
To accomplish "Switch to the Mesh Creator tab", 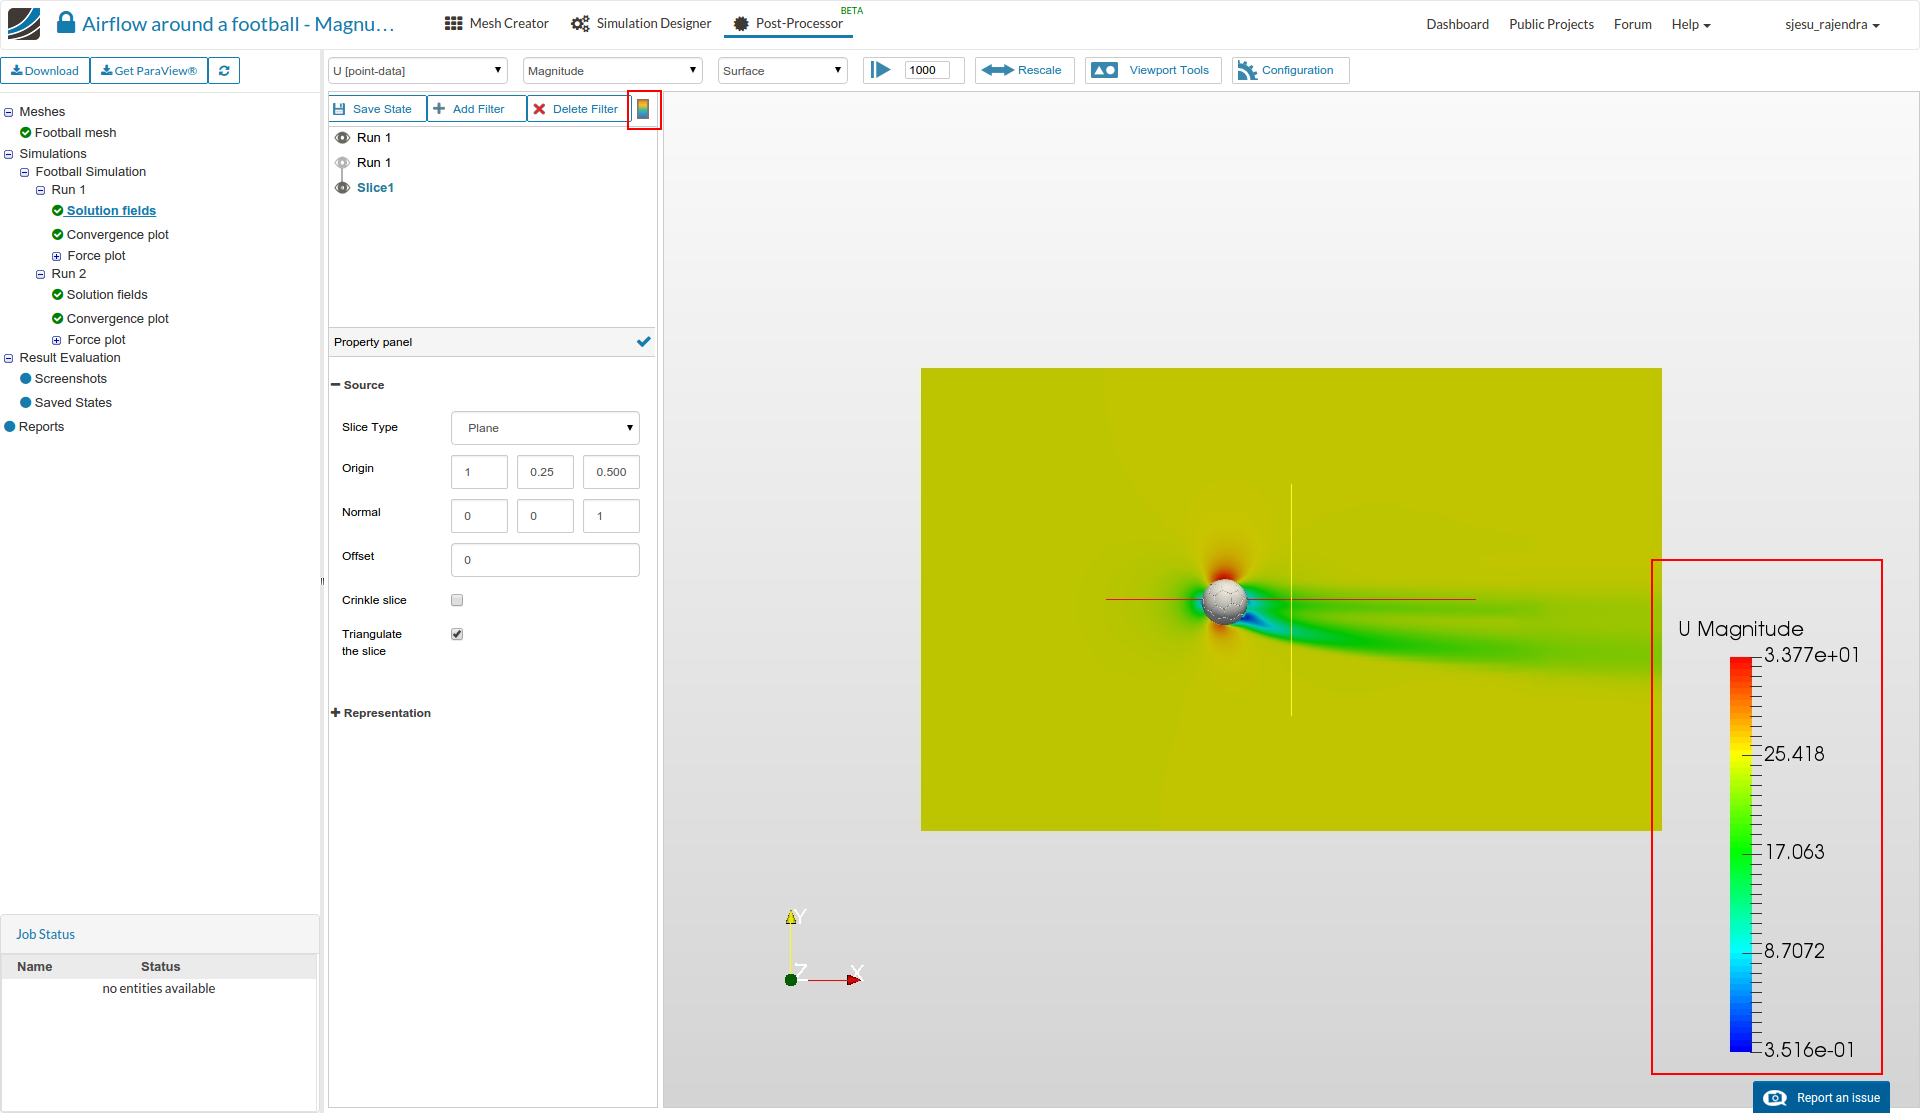I will [497, 24].
